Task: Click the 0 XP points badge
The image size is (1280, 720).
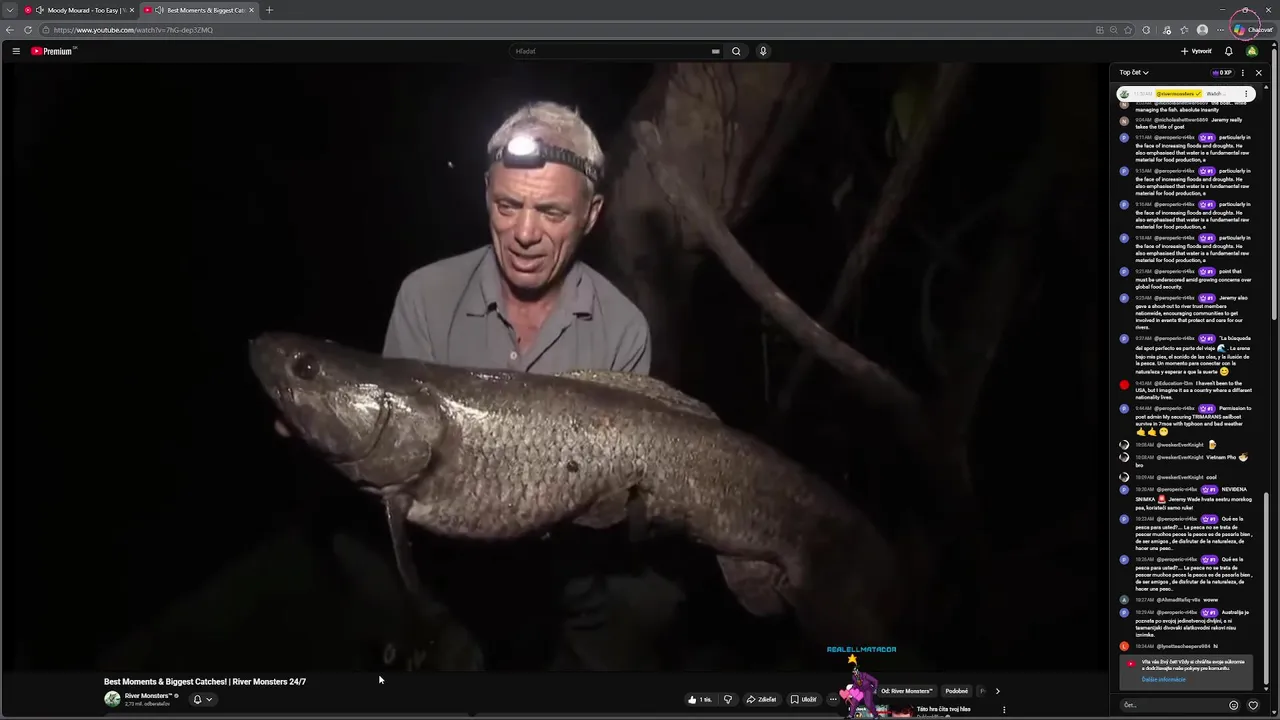Action: point(1222,72)
